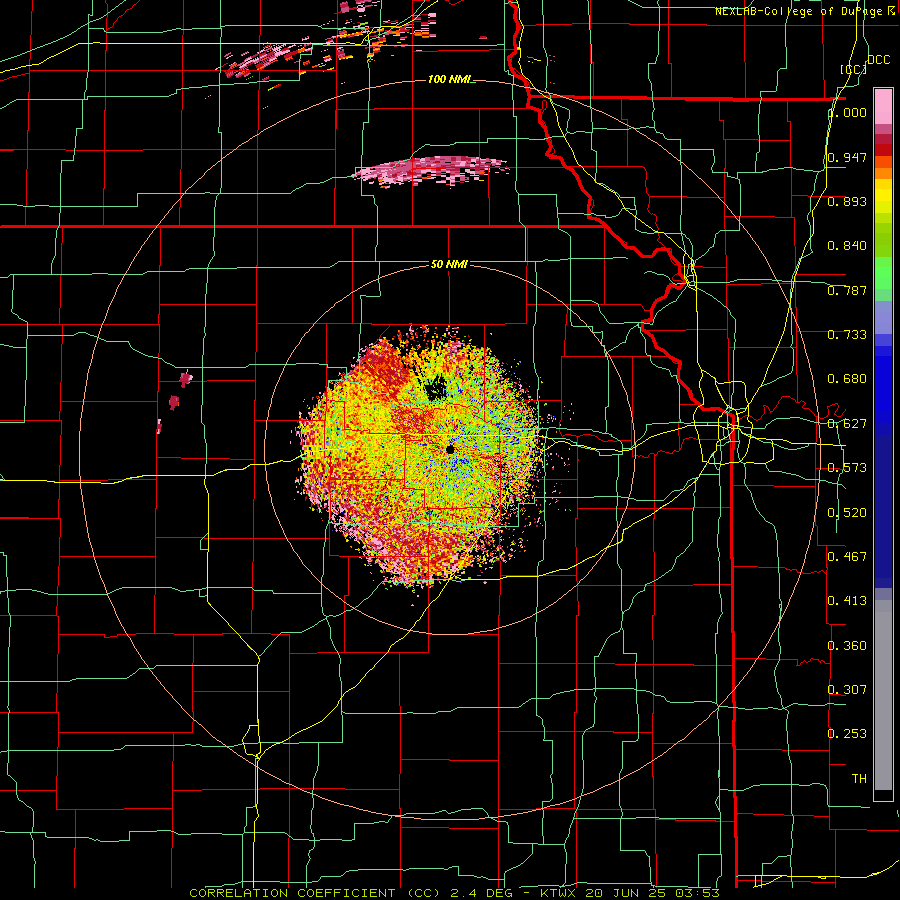Pick the gray low-value color bar segment
Screen dimensions: 900x900
point(883,695)
